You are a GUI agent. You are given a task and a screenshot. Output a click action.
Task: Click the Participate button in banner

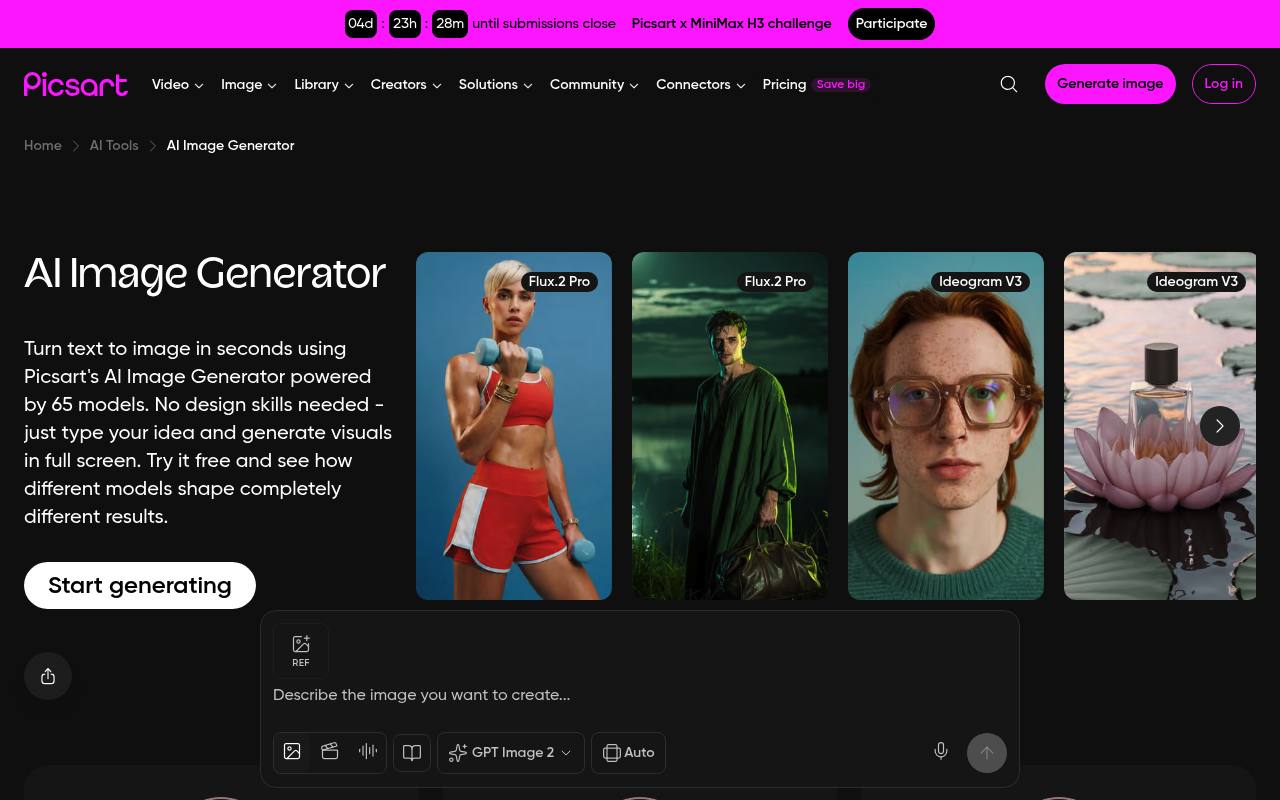891,24
